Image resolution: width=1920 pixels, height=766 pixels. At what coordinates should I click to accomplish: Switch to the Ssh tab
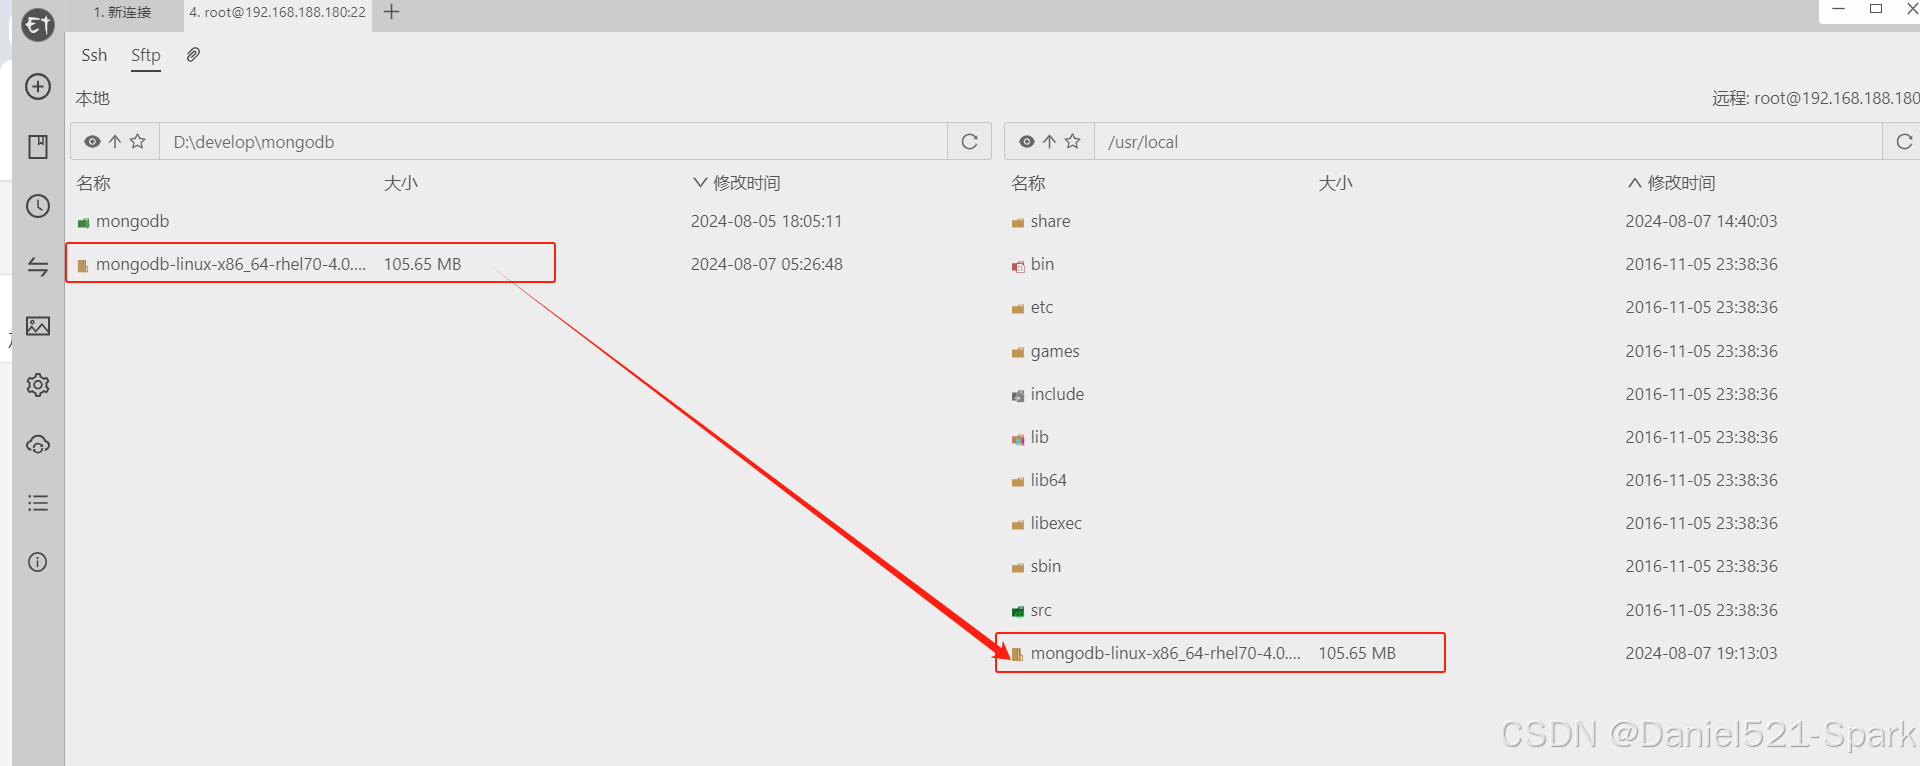pyautogui.click(x=94, y=55)
